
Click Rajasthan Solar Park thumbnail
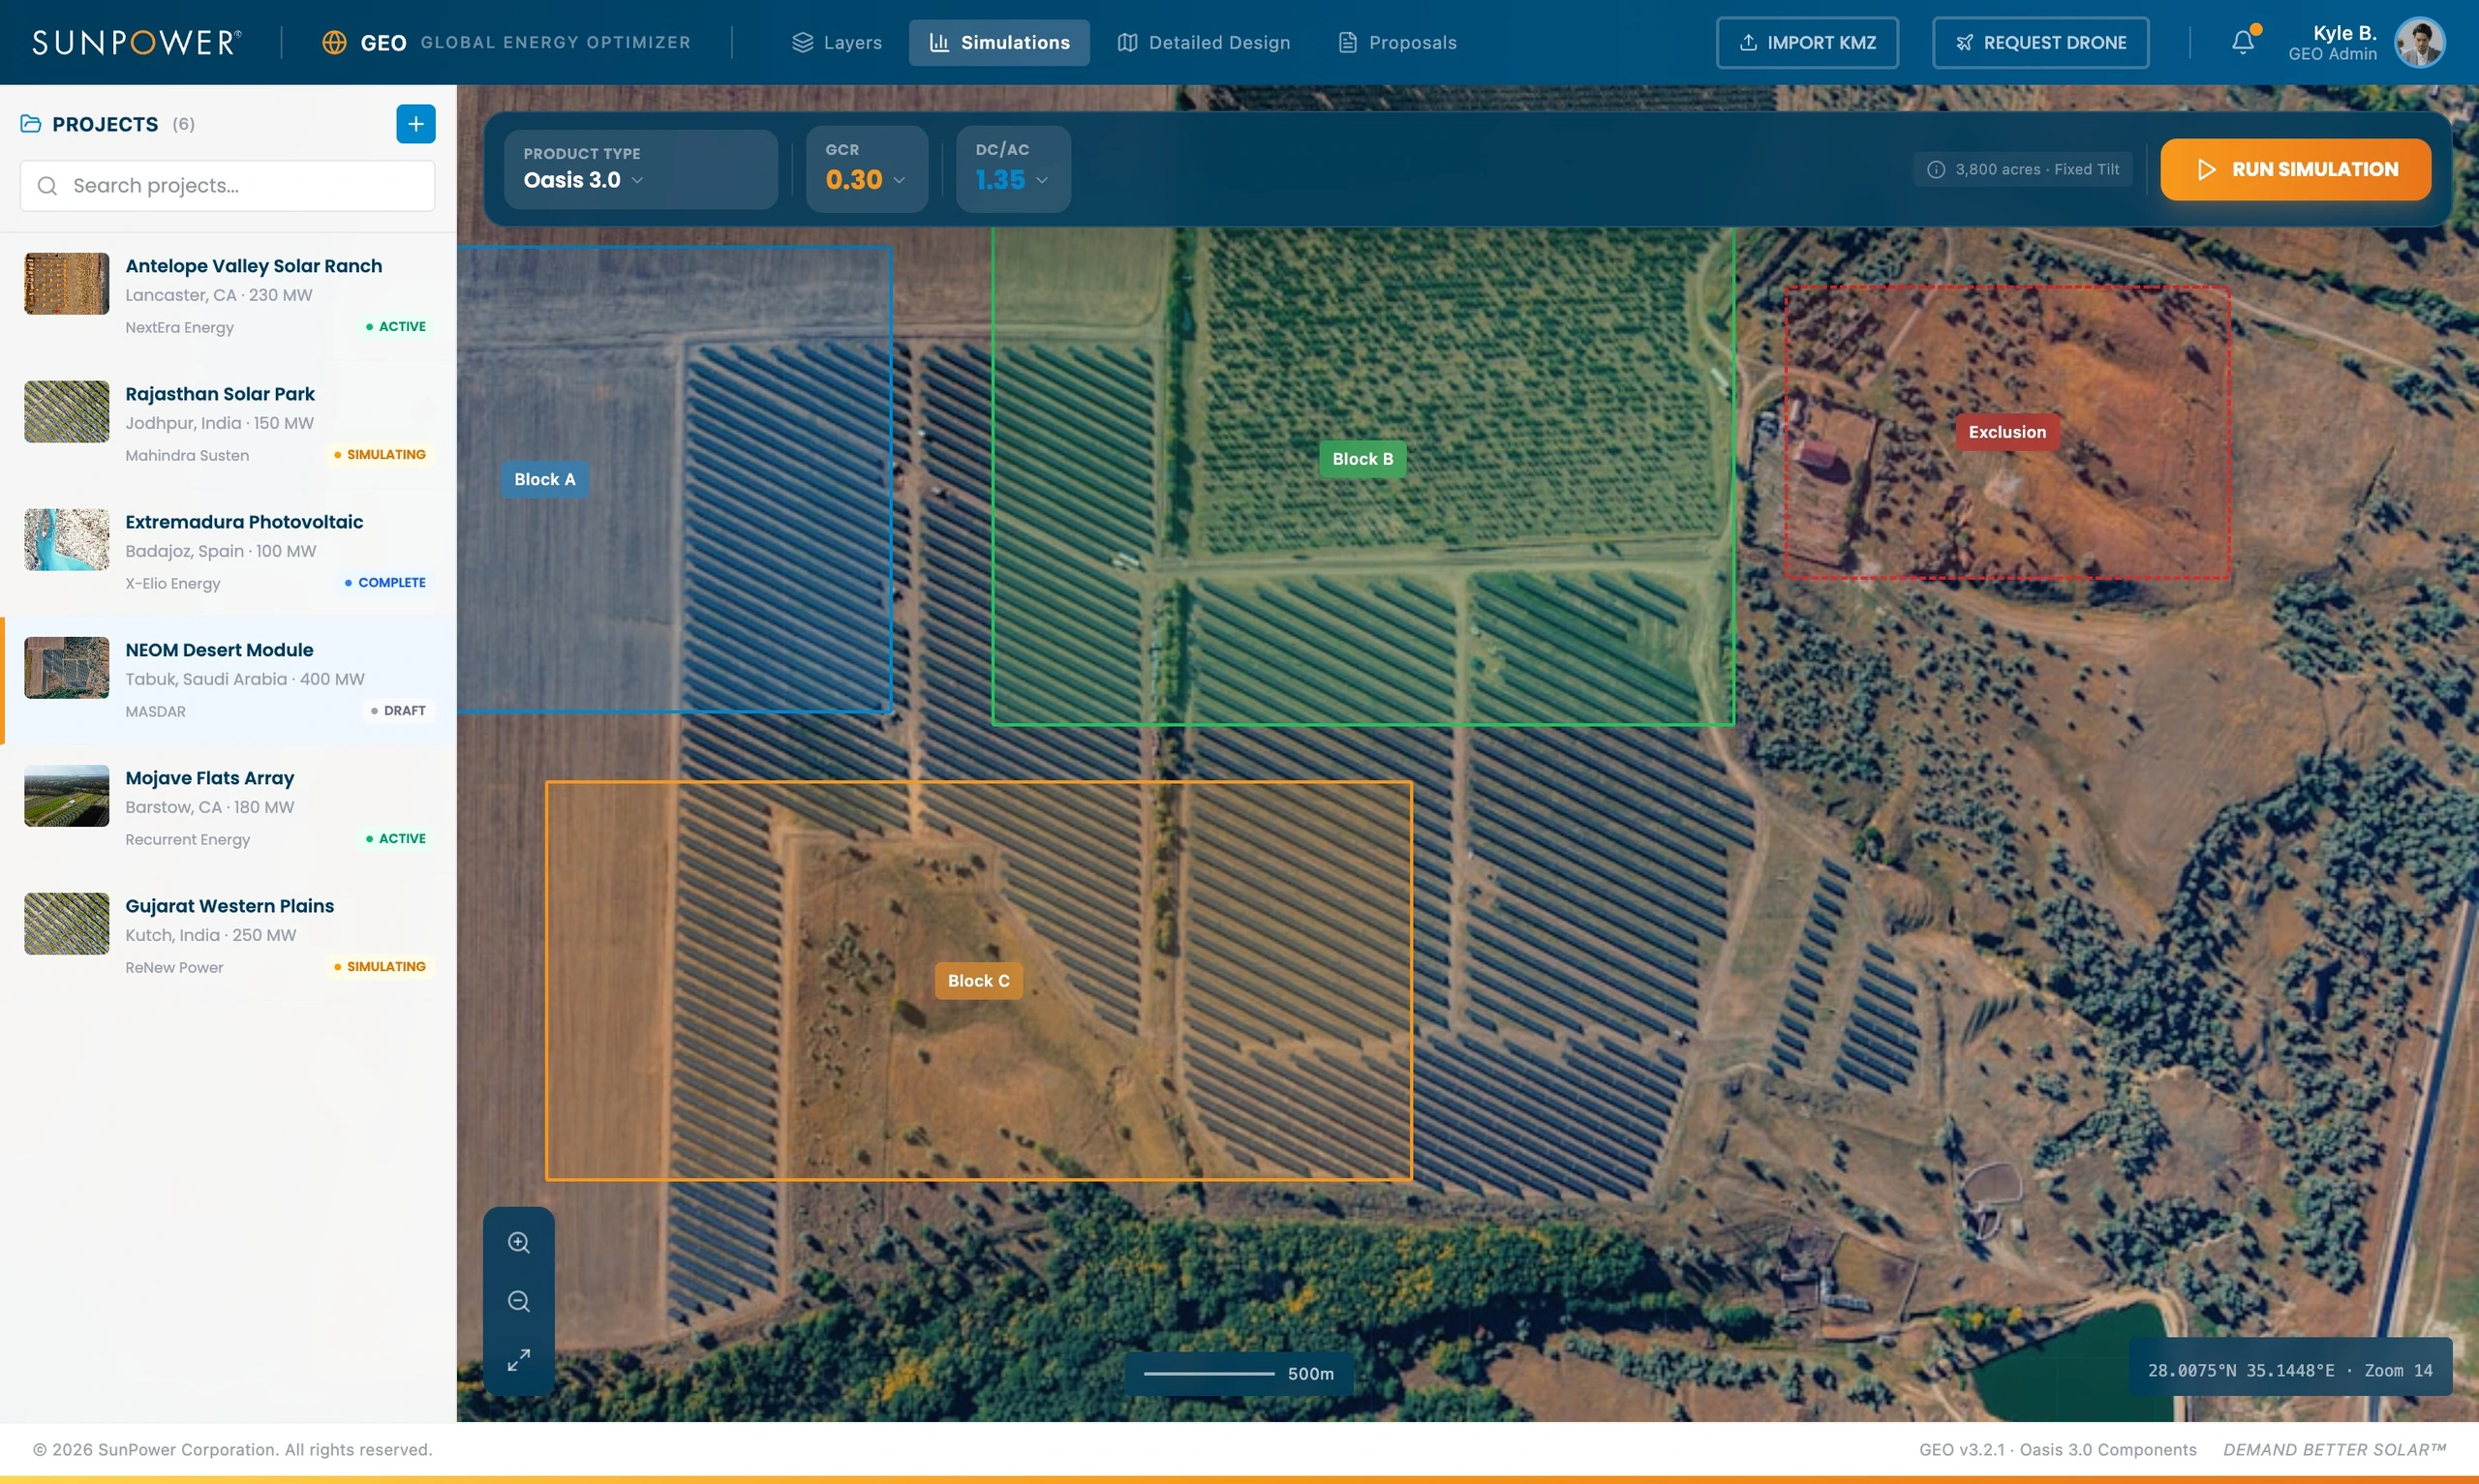67,412
